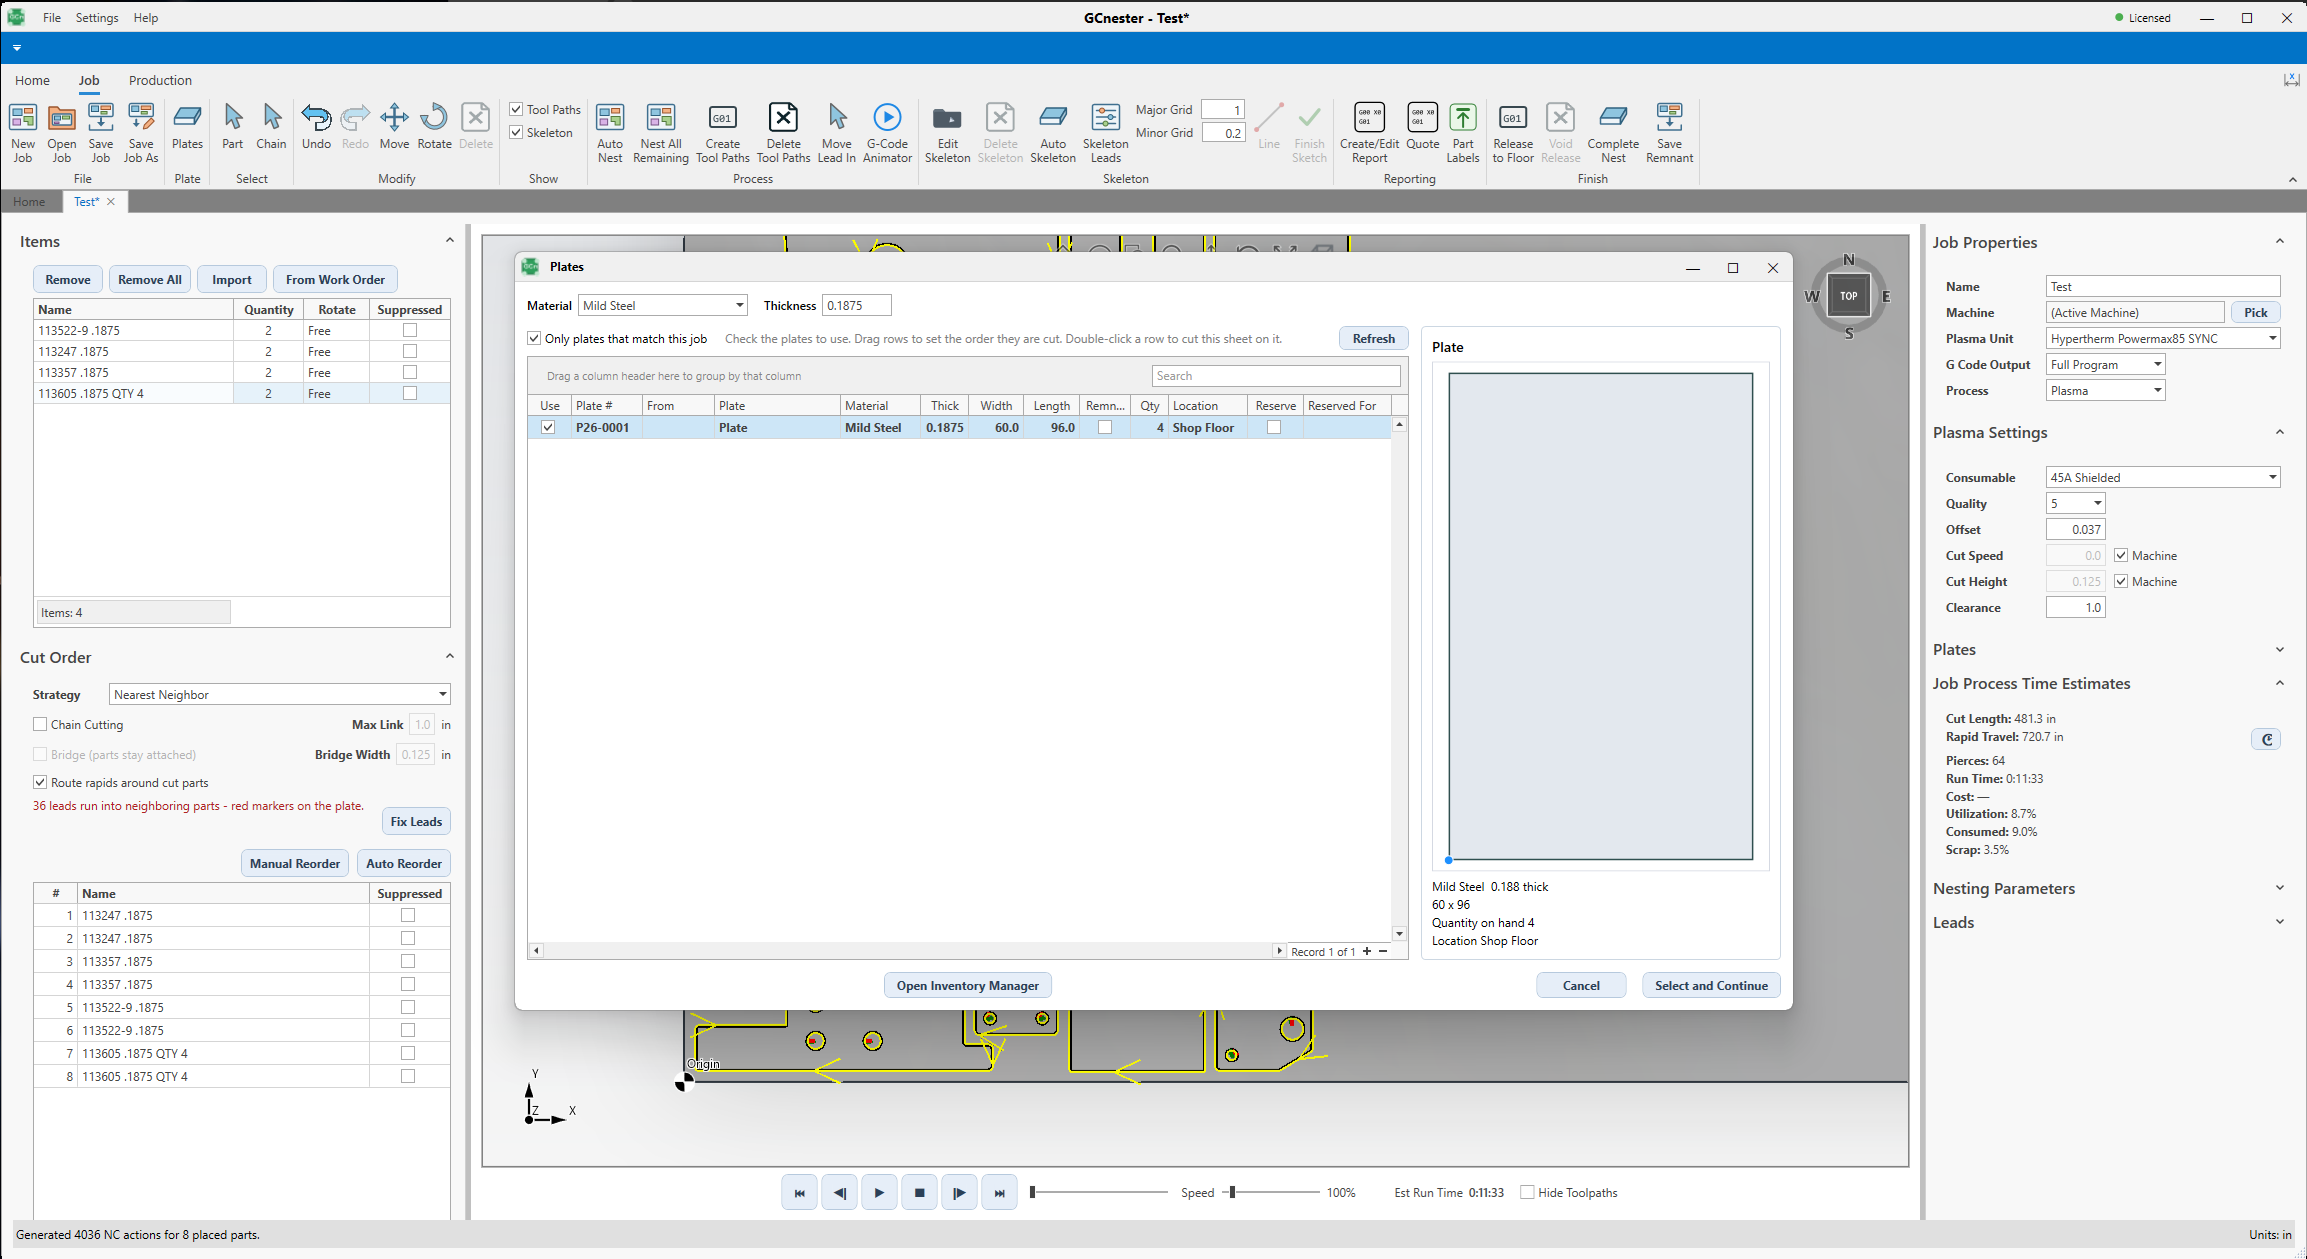Activate the Rotate tool
The width and height of the screenshot is (2307, 1259).
click(434, 127)
